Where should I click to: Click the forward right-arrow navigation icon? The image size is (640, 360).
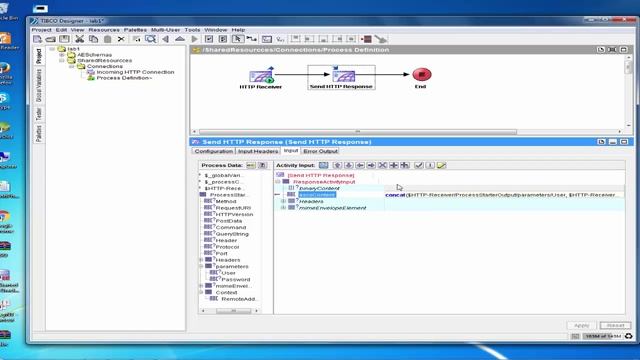(x=194, y=39)
